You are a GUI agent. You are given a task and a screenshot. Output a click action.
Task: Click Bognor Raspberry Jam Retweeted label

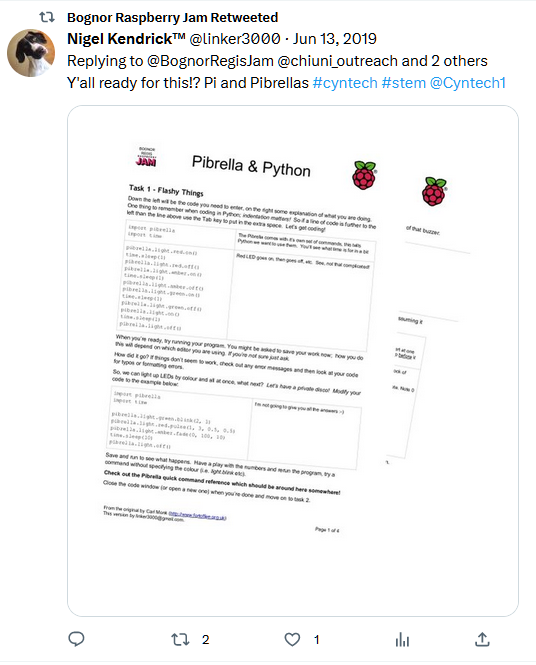[173, 17]
